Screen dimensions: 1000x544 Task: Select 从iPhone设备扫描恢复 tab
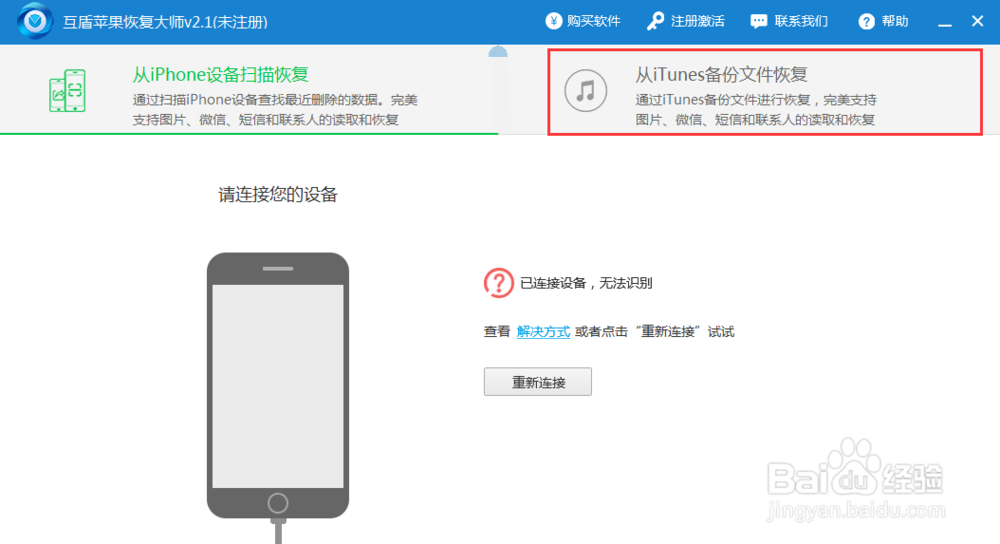click(249, 90)
